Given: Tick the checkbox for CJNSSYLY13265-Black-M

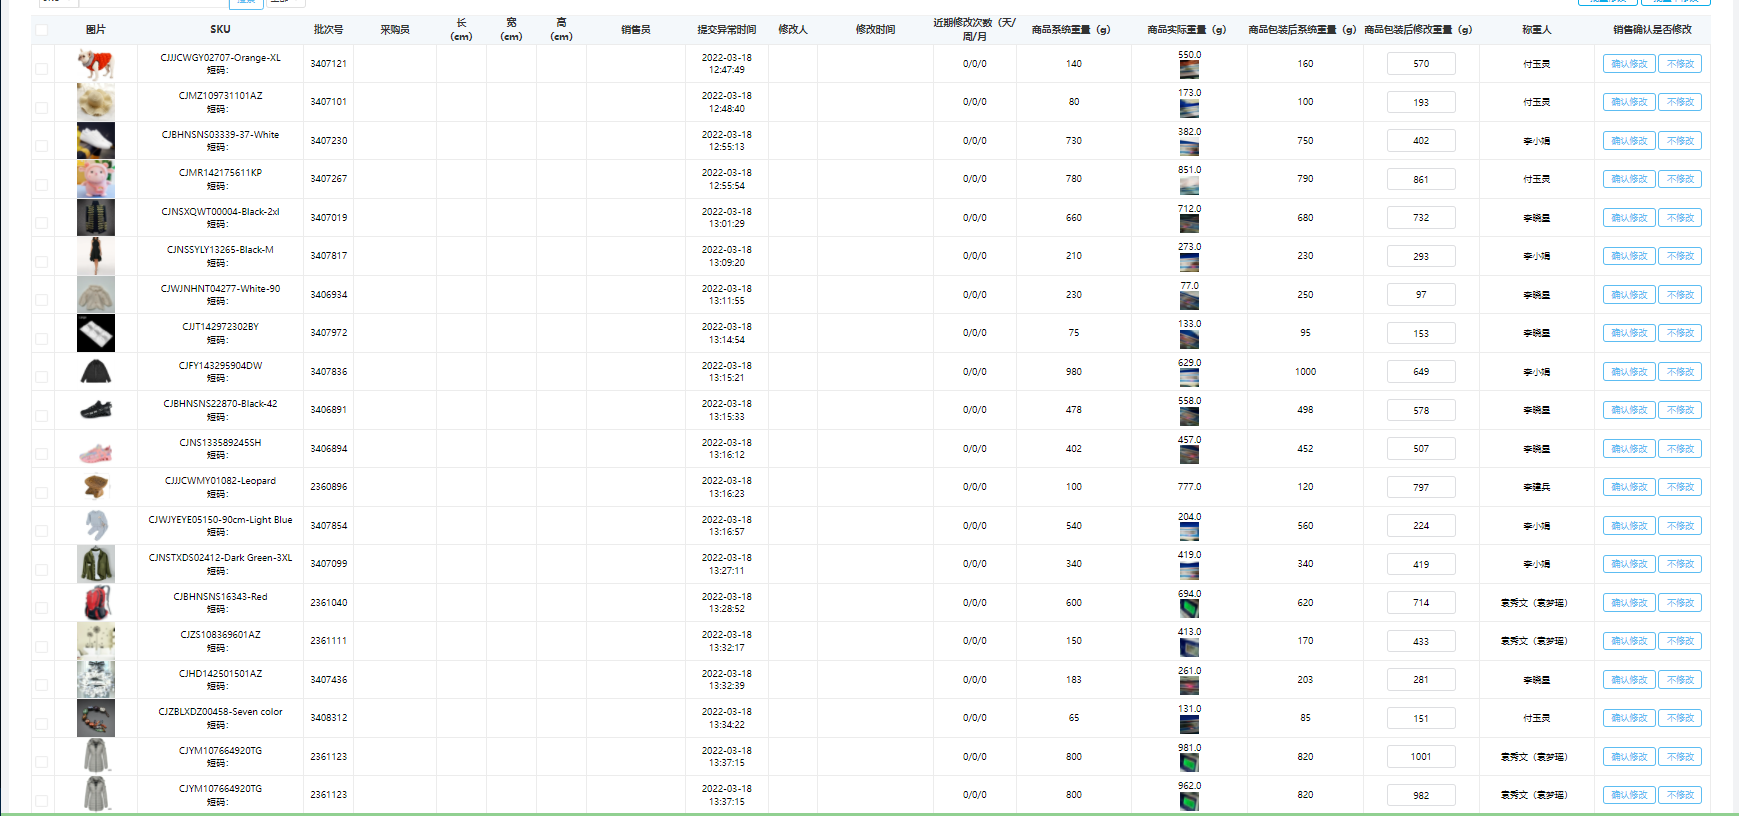Looking at the screenshot, I should [x=41, y=261].
